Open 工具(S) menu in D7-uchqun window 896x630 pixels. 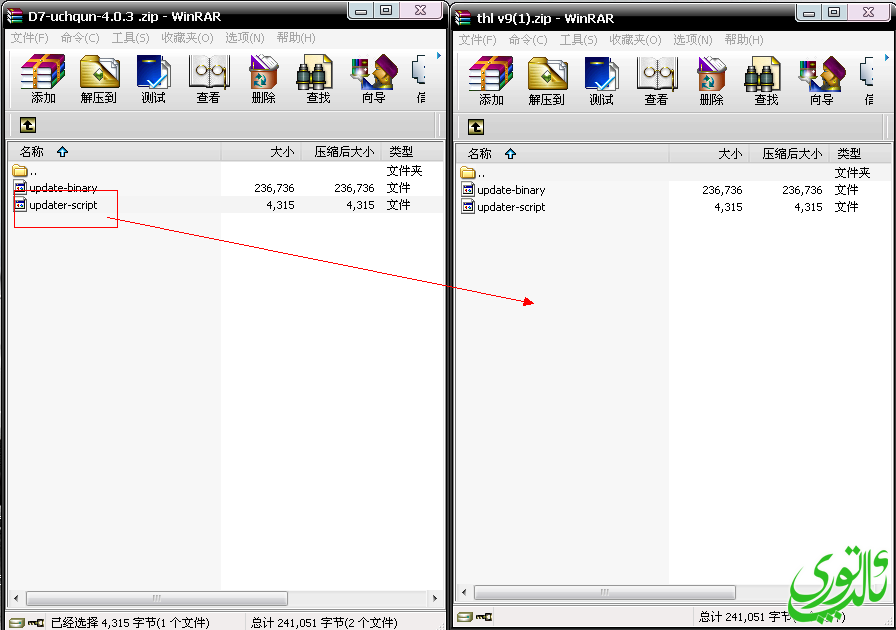click(130, 38)
